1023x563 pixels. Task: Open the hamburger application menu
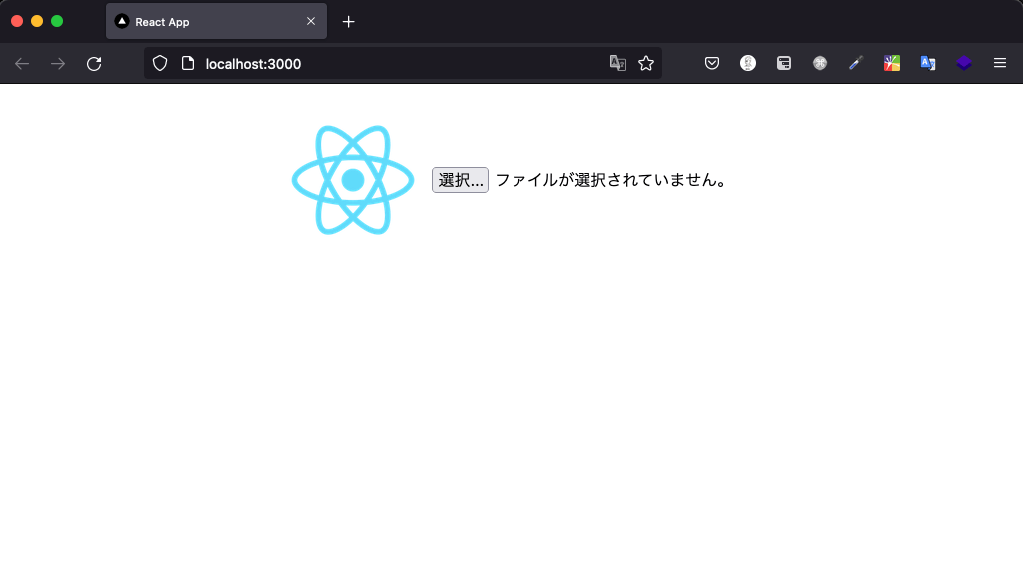pos(1000,63)
